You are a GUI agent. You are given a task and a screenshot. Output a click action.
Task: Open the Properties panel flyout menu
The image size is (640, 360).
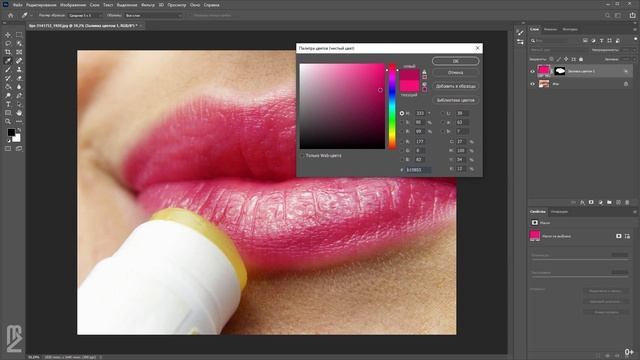(x=635, y=212)
